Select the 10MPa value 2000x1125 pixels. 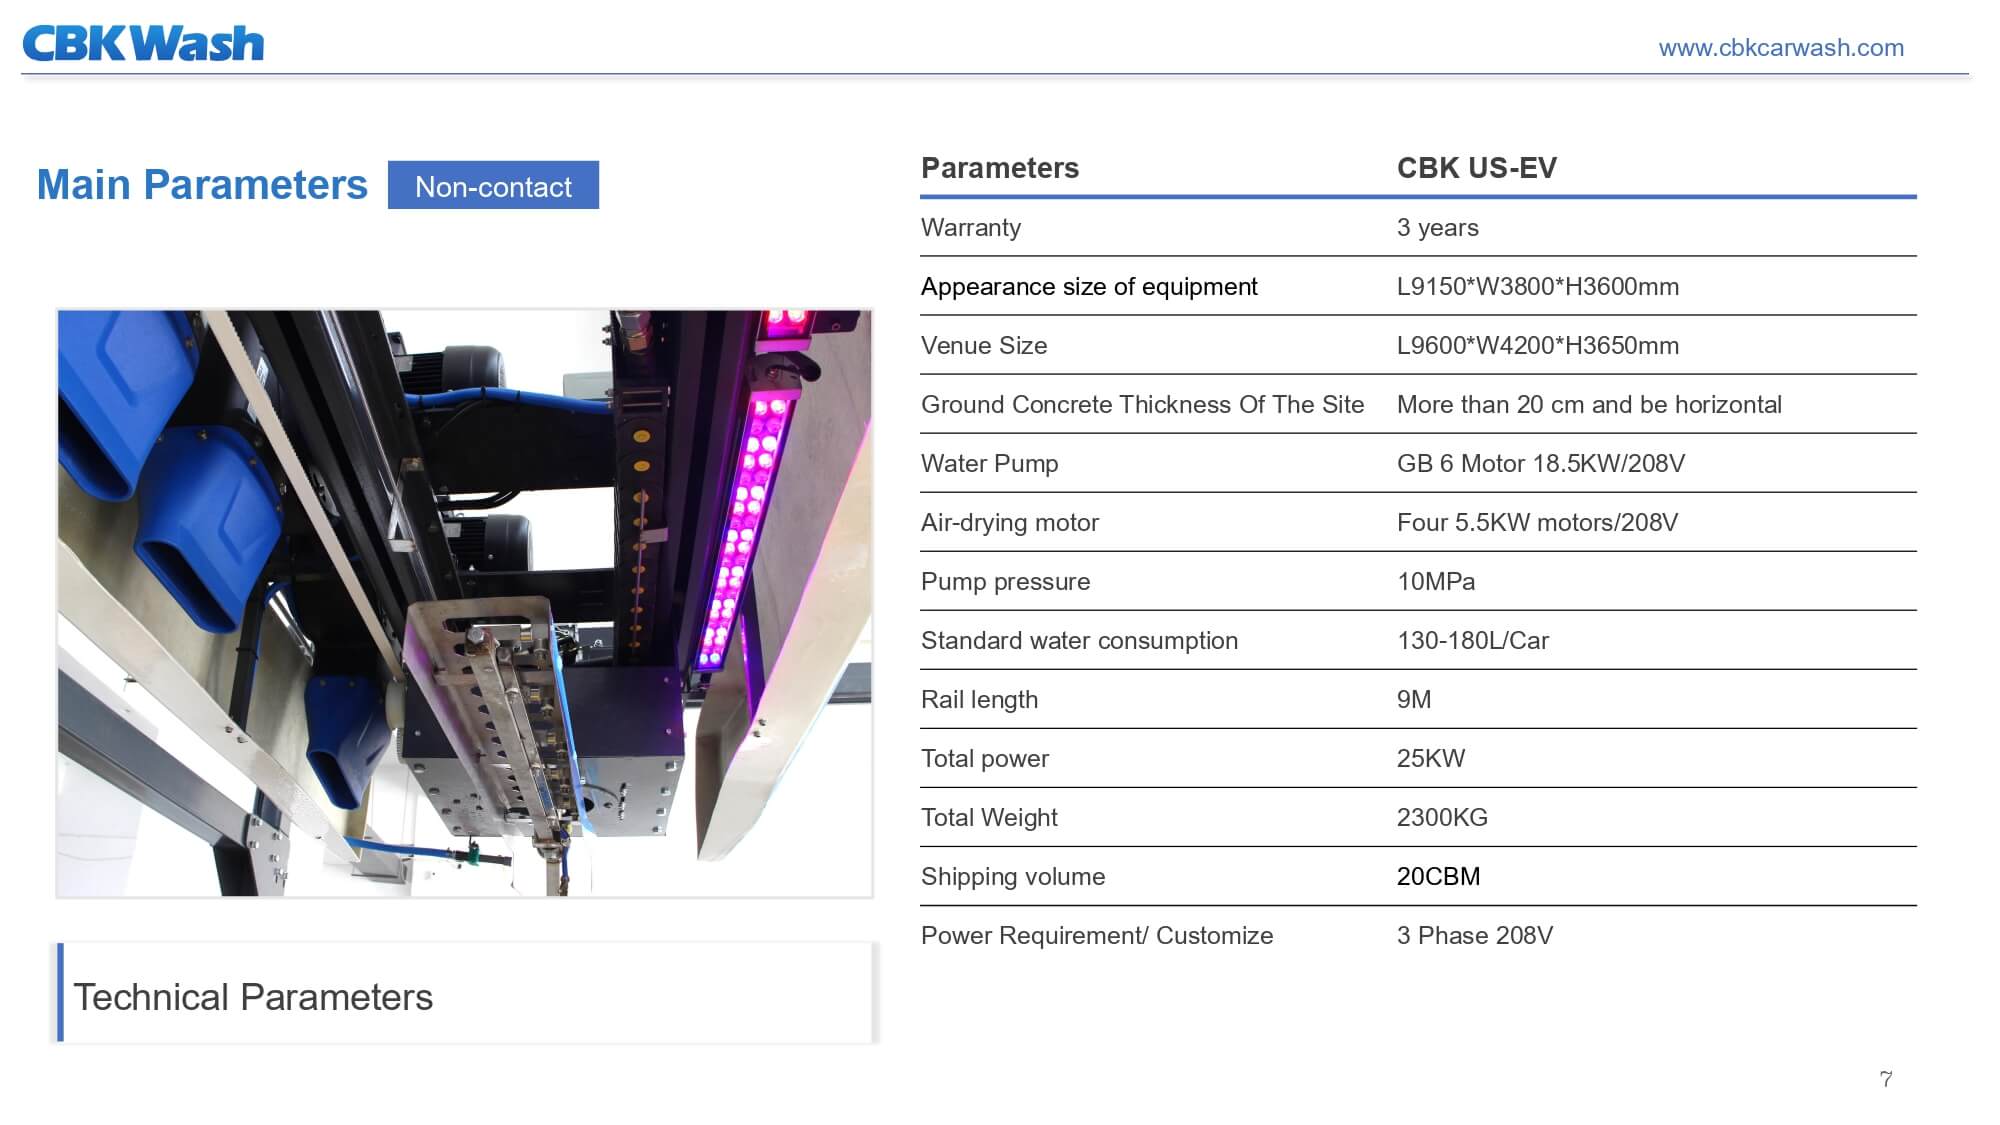click(1435, 582)
